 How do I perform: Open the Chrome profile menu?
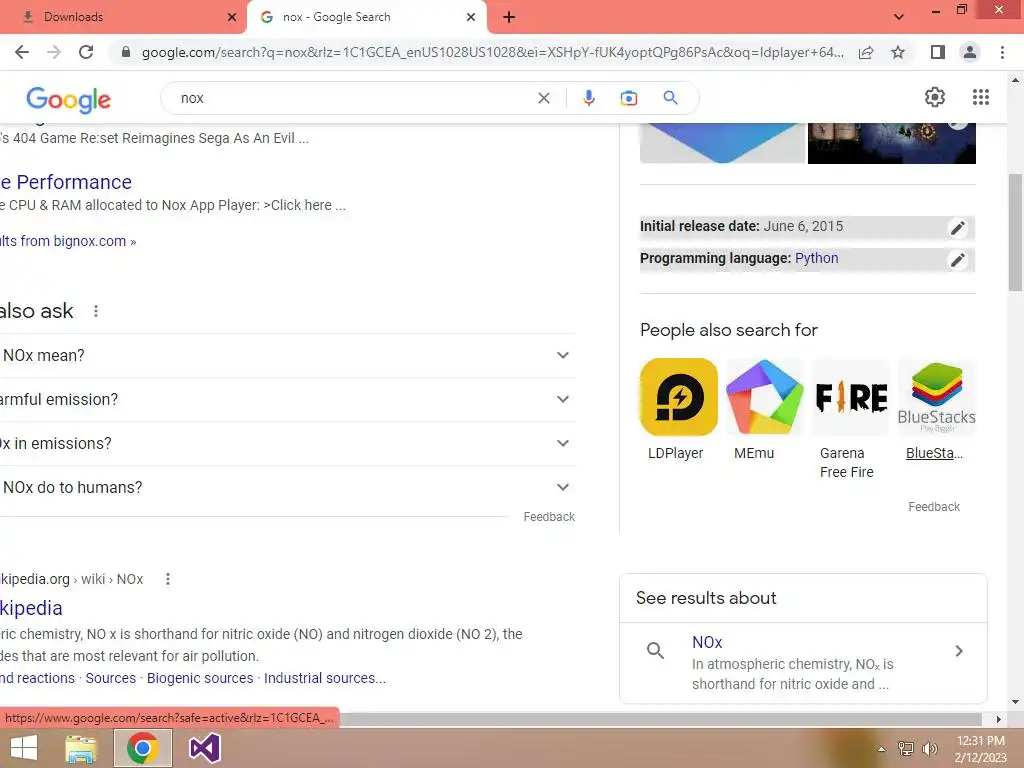pos(970,52)
